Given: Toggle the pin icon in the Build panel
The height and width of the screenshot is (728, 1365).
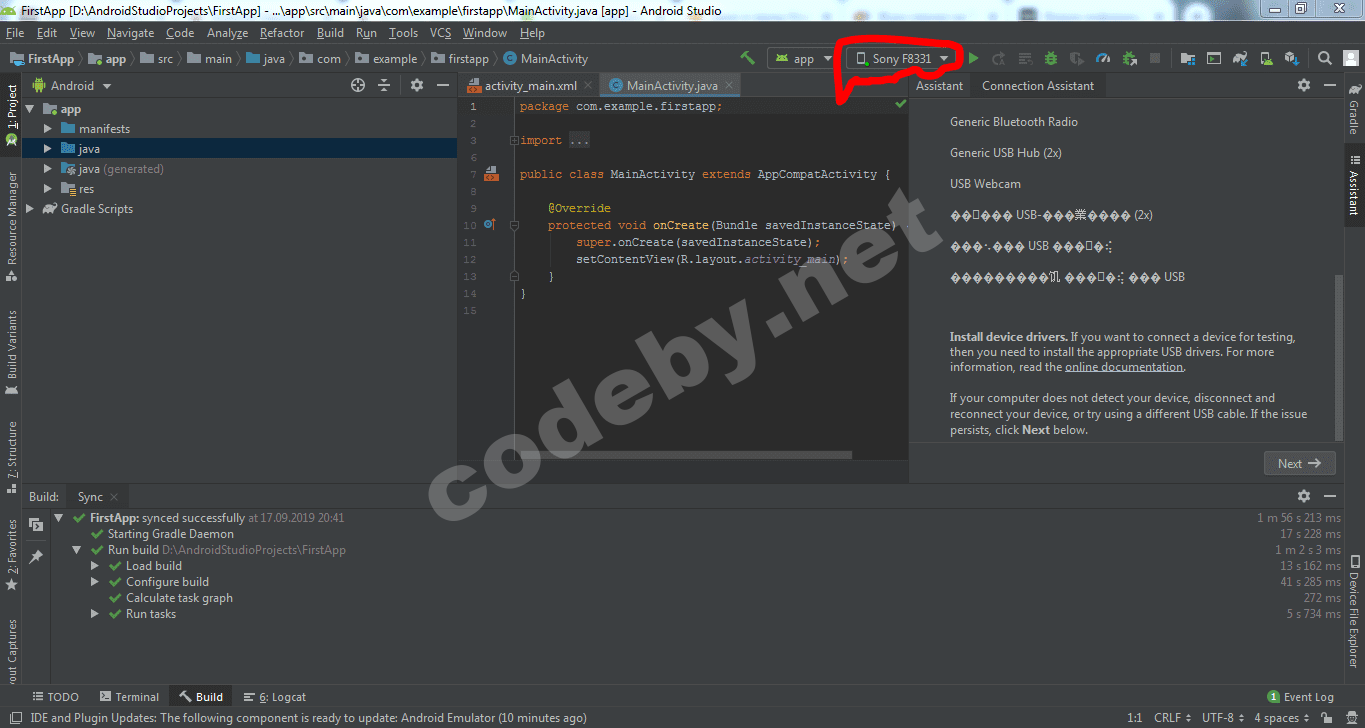Looking at the screenshot, I should coord(36,556).
